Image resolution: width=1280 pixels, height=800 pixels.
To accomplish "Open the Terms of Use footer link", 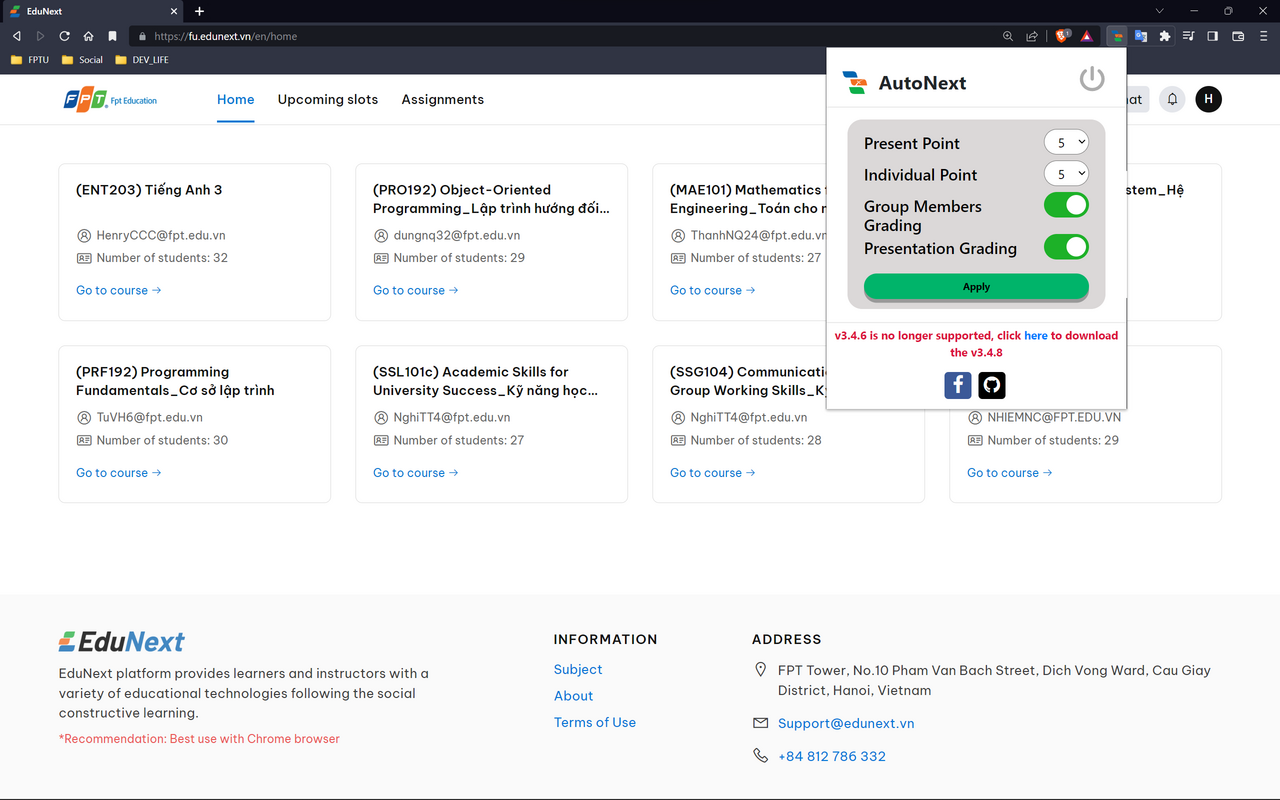I will tap(595, 722).
